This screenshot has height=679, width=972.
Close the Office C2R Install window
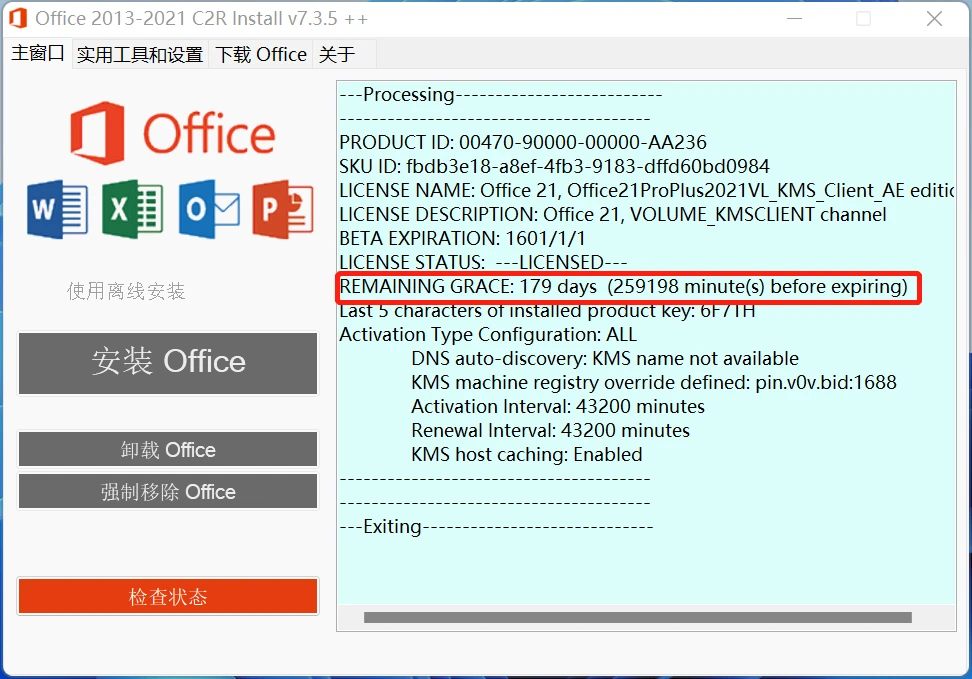tap(934, 19)
